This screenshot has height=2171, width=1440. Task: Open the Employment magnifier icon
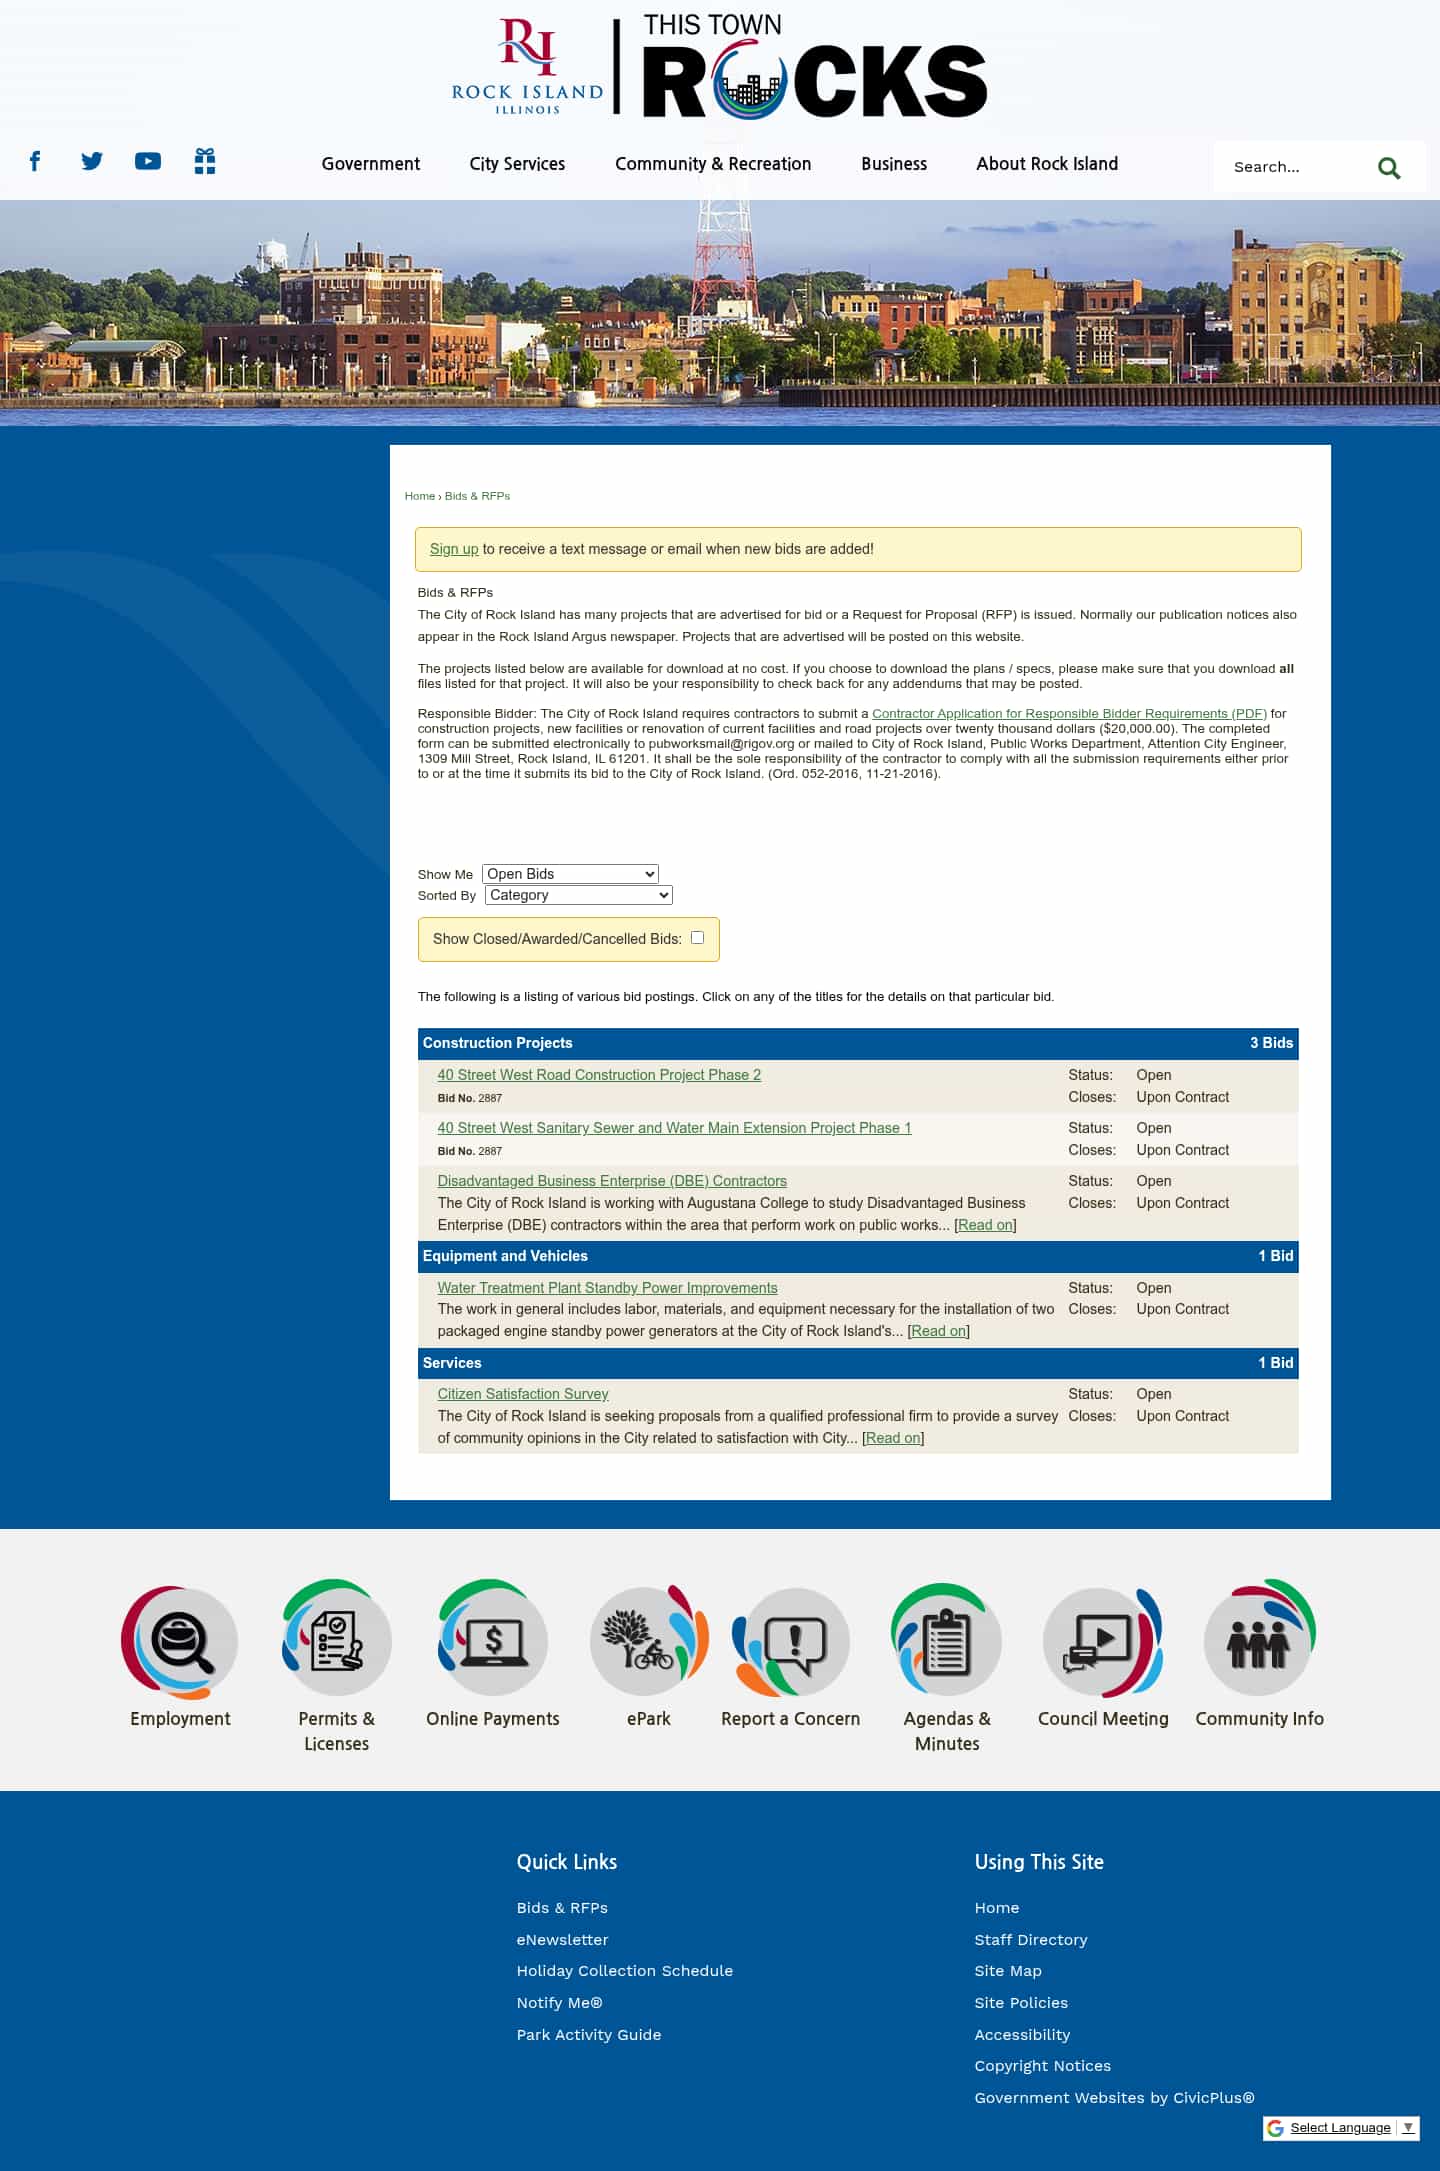180,1641
